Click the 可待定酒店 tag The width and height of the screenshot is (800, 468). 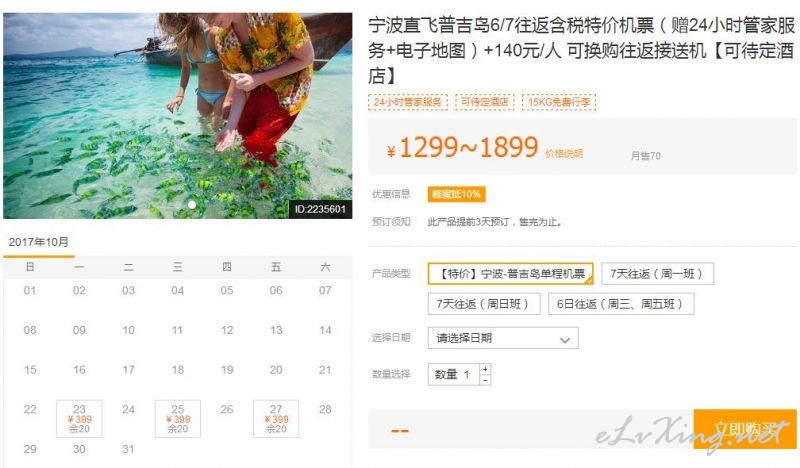[485, 102]
